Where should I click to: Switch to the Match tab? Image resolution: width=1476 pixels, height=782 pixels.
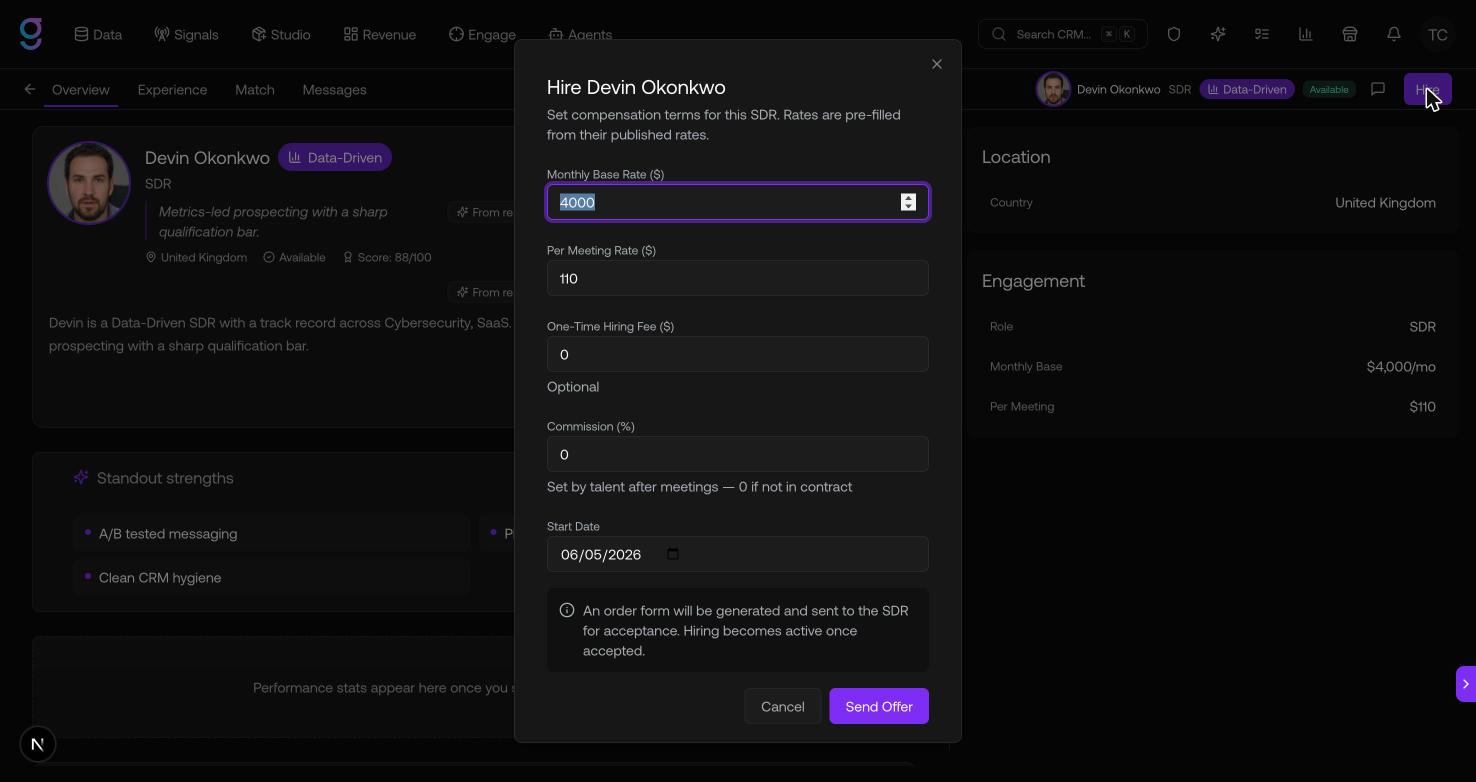[x=255, y=89]
